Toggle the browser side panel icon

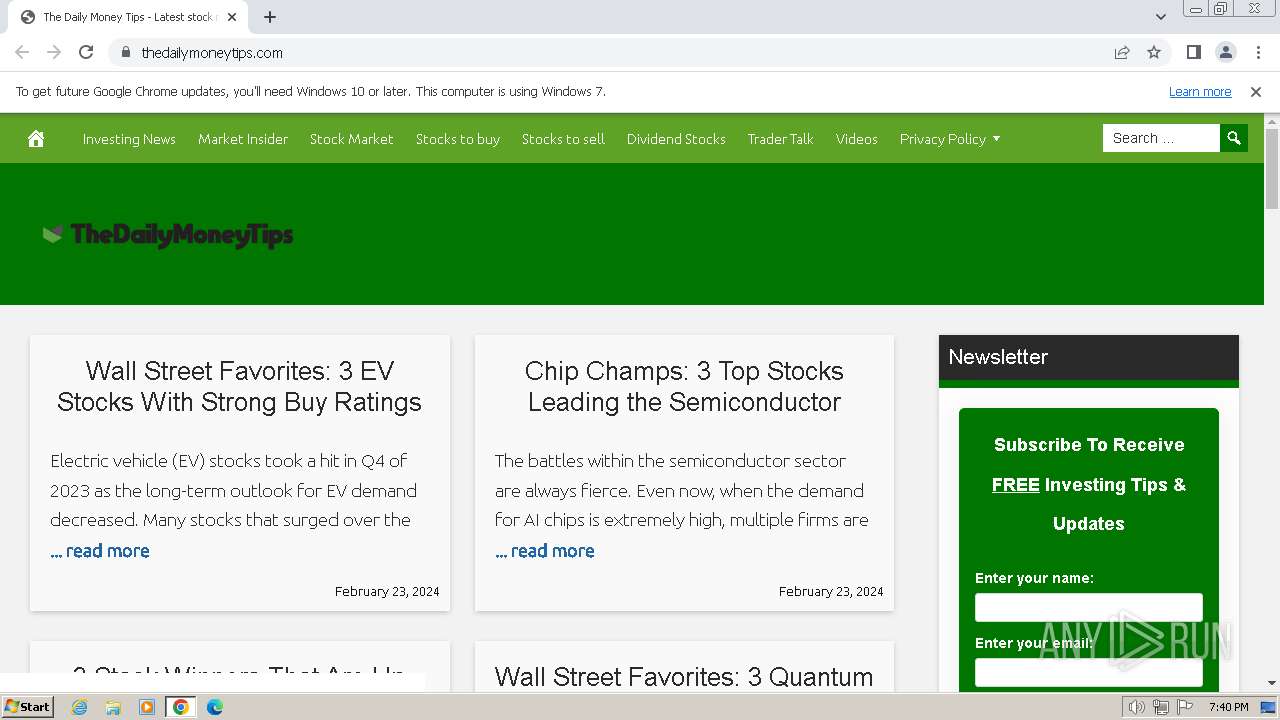coord(1193,52)
